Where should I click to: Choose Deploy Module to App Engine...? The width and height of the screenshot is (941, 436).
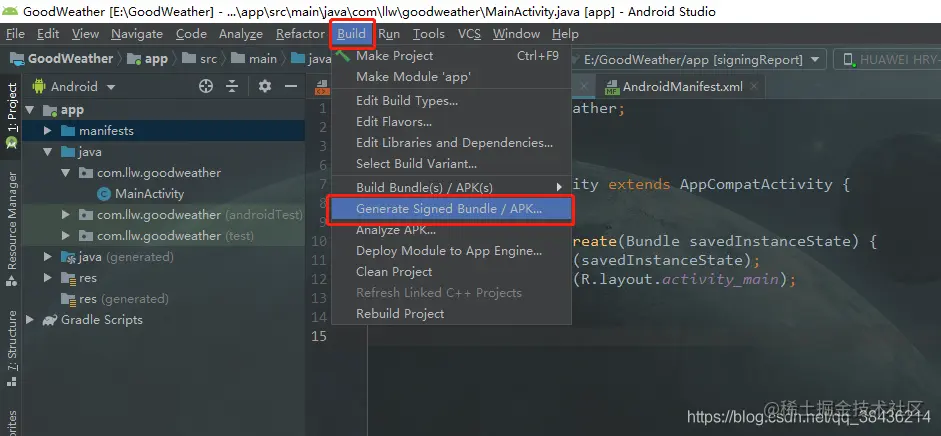pos(451,251)
